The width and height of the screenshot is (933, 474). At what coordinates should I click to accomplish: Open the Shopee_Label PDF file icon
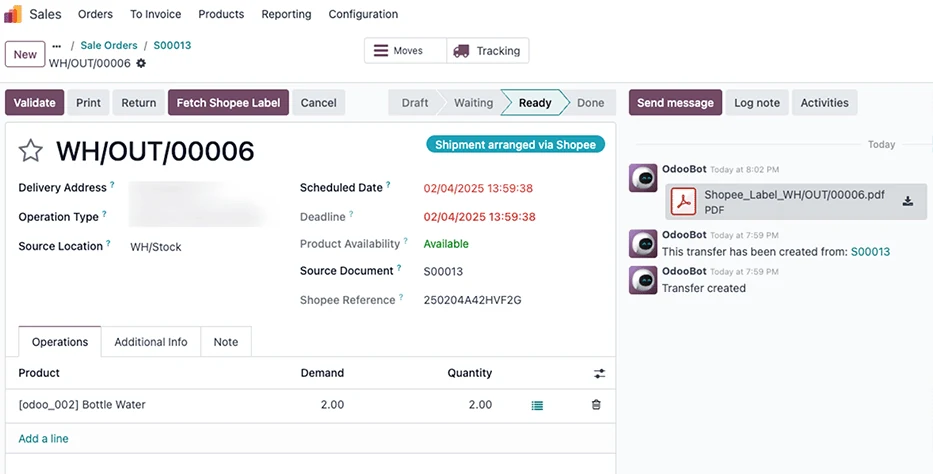coord(683,202)
